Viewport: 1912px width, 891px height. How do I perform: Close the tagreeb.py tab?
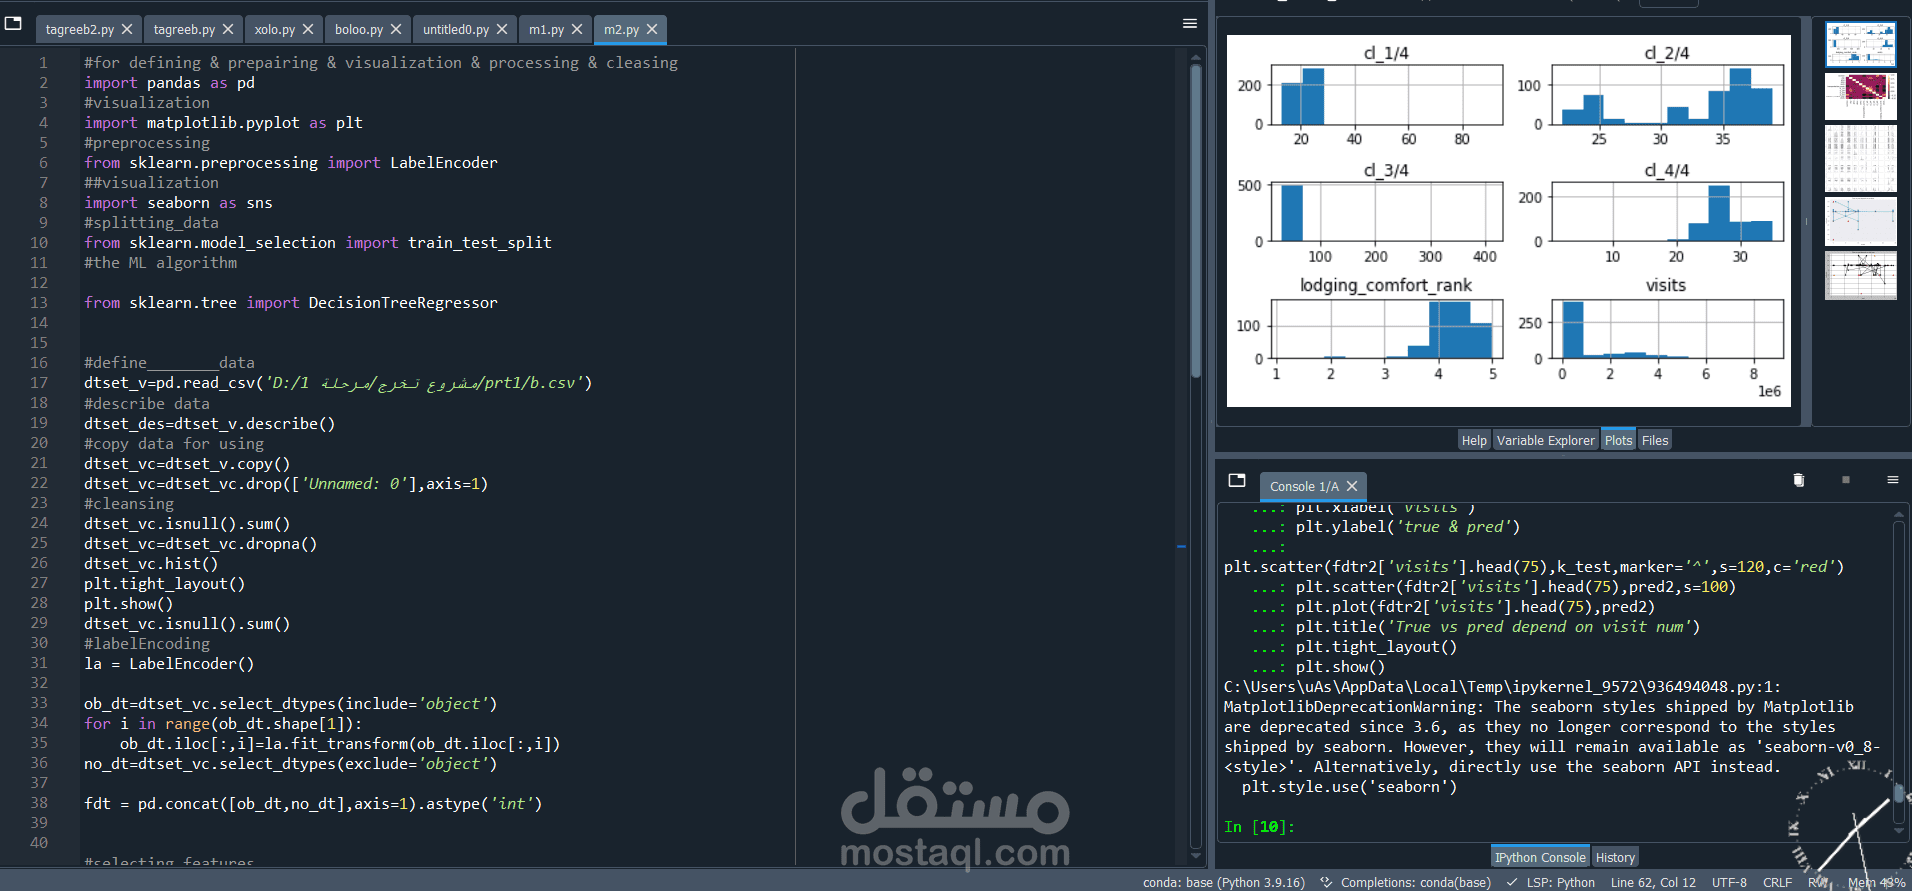(228, 29)
